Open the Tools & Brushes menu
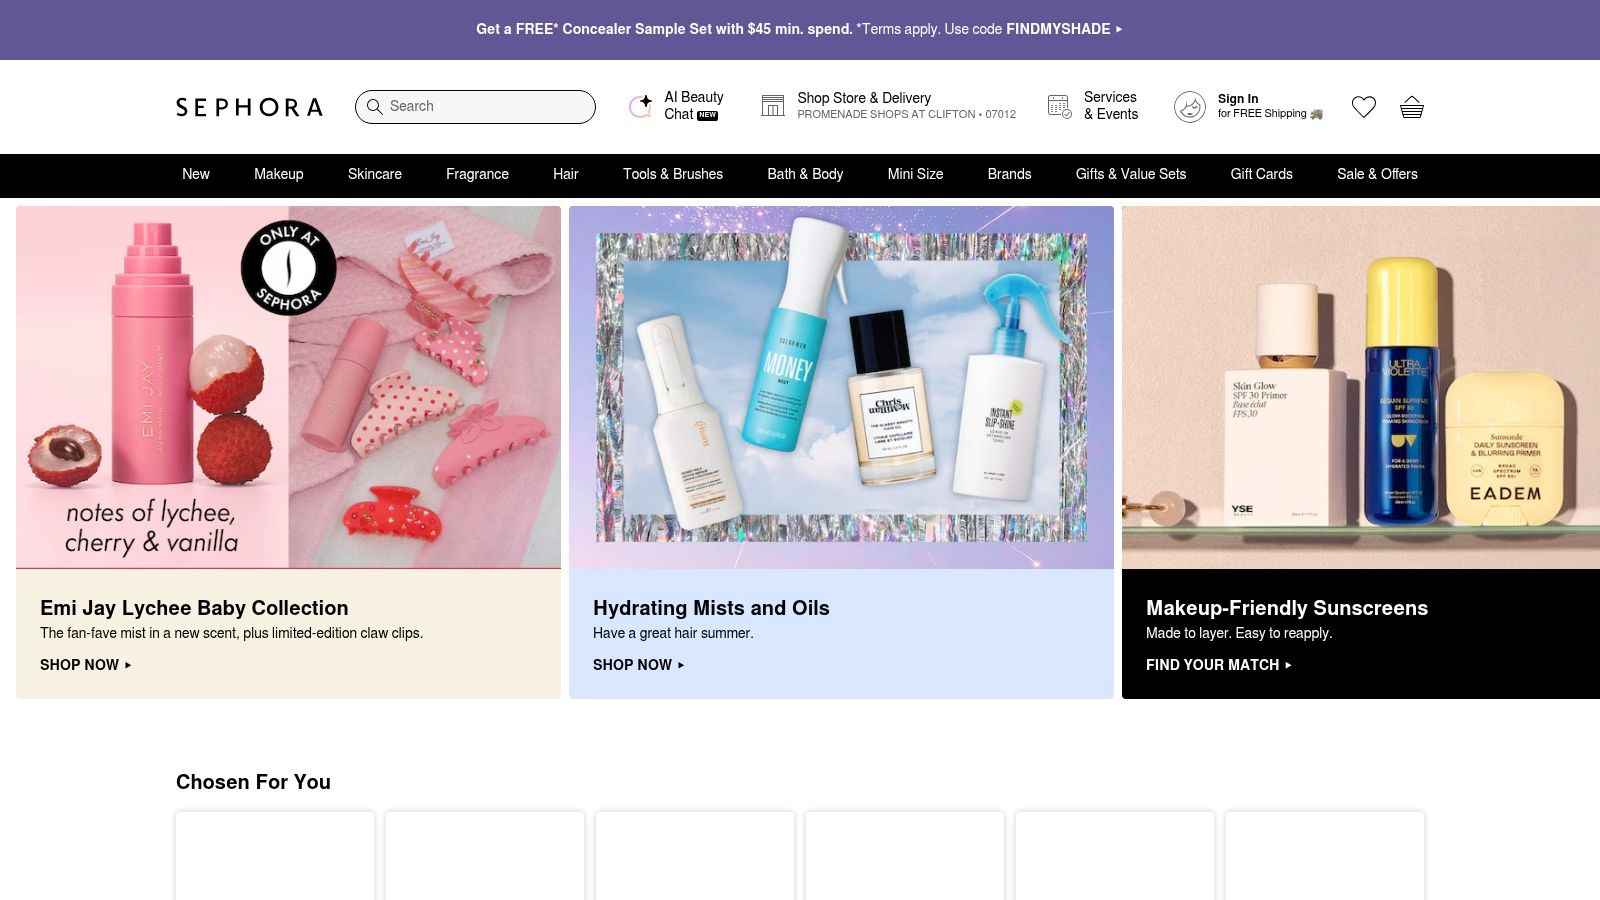The image size is (1600, 900). click(x=673, y=174)
